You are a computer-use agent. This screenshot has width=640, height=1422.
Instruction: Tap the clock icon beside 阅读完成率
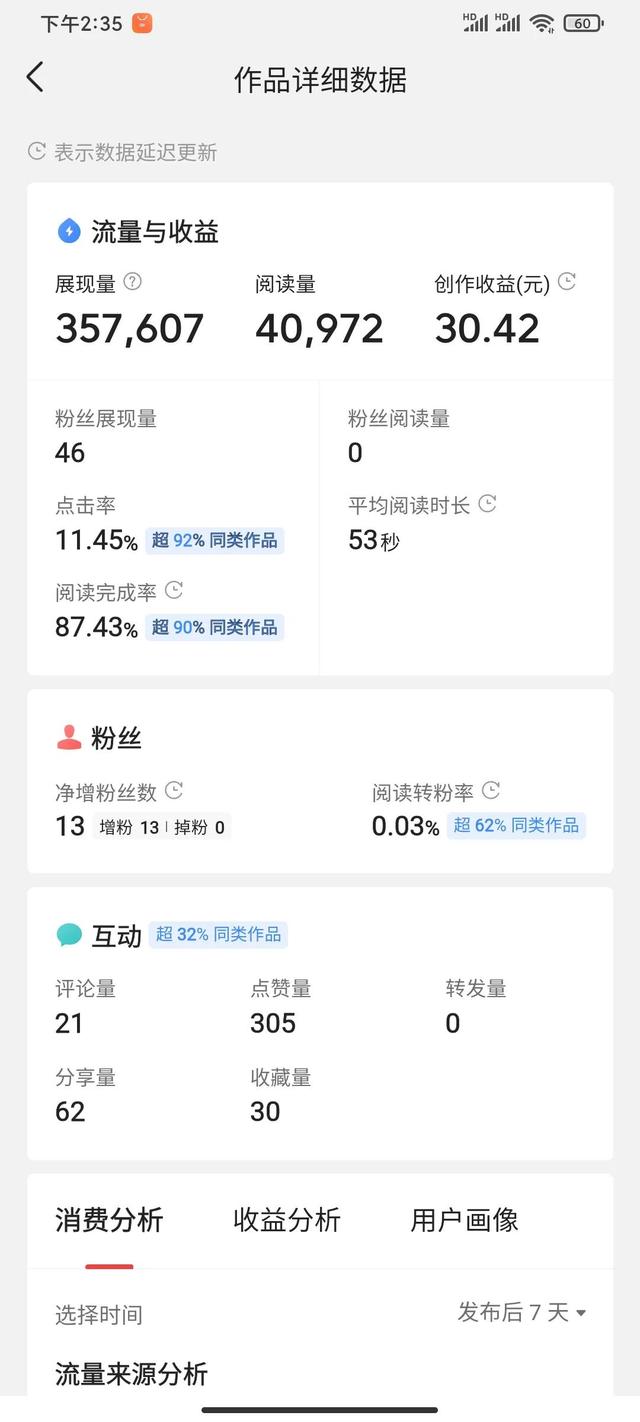[x=173, y=590]
